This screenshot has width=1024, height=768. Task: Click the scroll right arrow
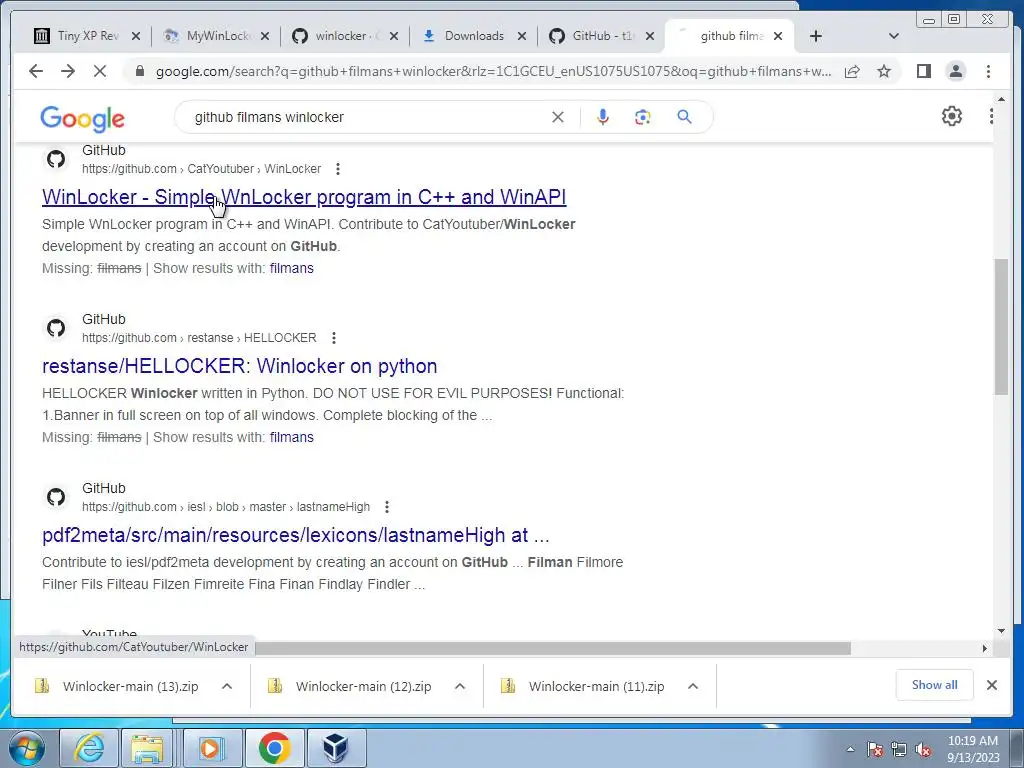tap(984, 648)
